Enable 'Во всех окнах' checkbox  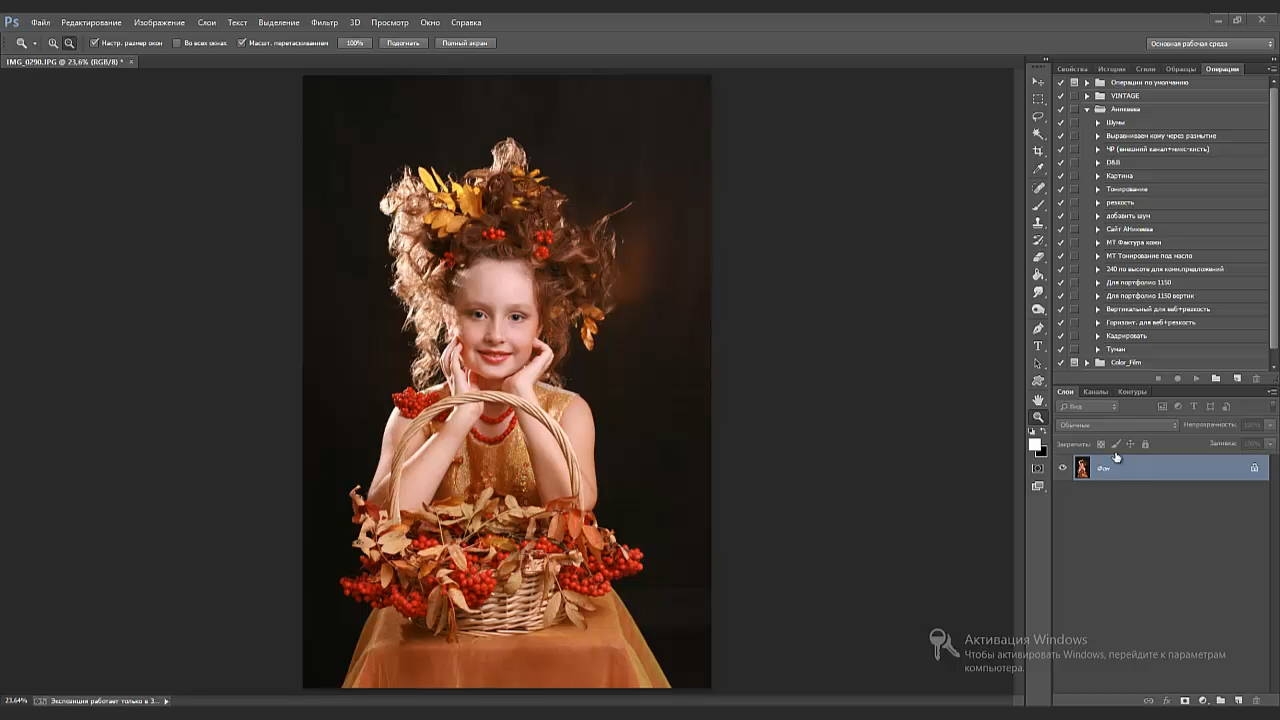click(x=177, y=43)
